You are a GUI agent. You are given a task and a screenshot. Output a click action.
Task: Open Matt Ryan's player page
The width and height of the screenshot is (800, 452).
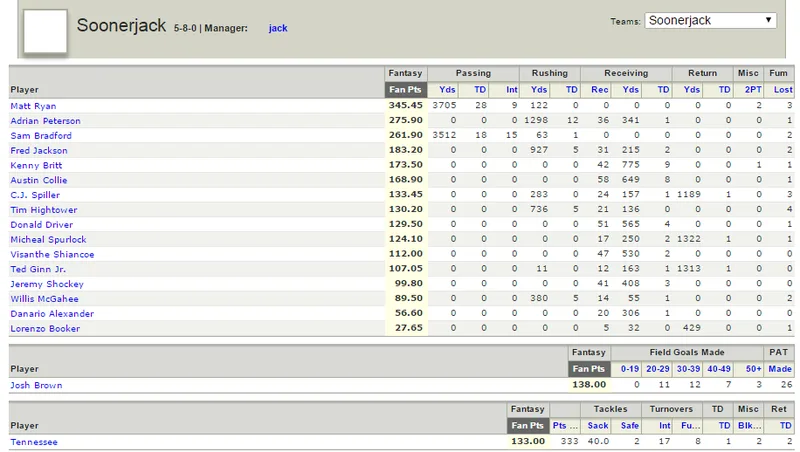(33, 106)
